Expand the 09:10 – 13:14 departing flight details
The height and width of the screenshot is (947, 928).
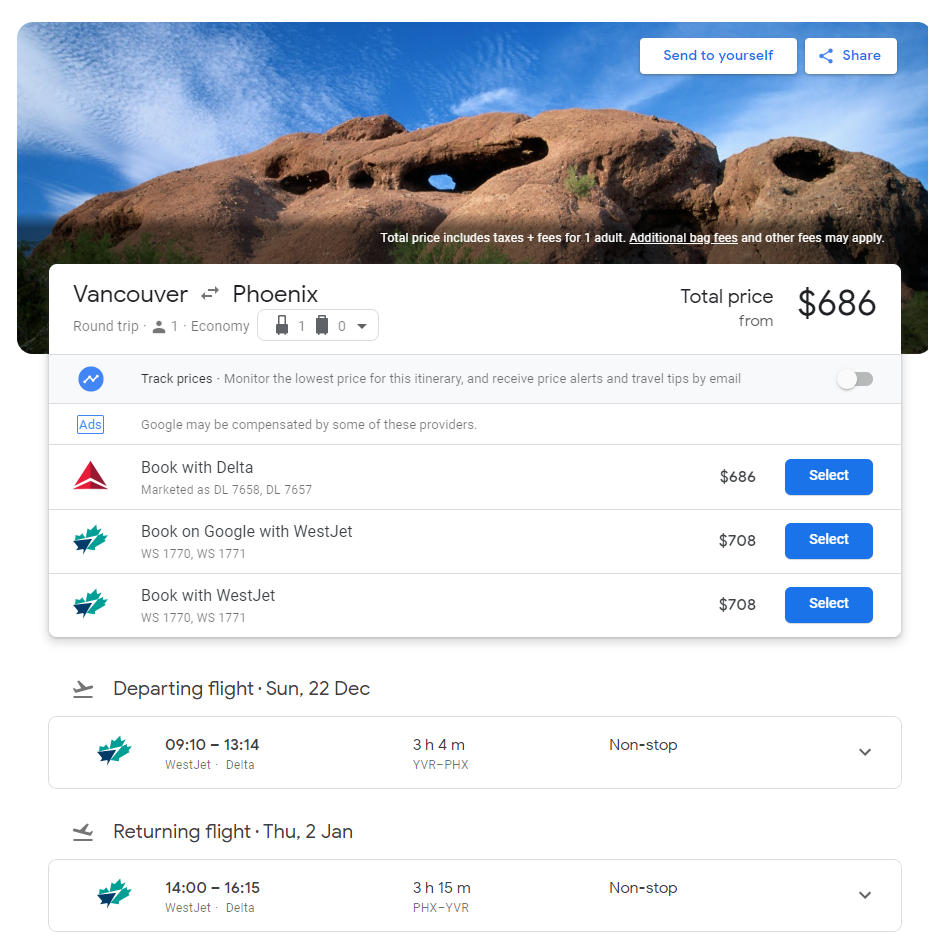[865, 752]
